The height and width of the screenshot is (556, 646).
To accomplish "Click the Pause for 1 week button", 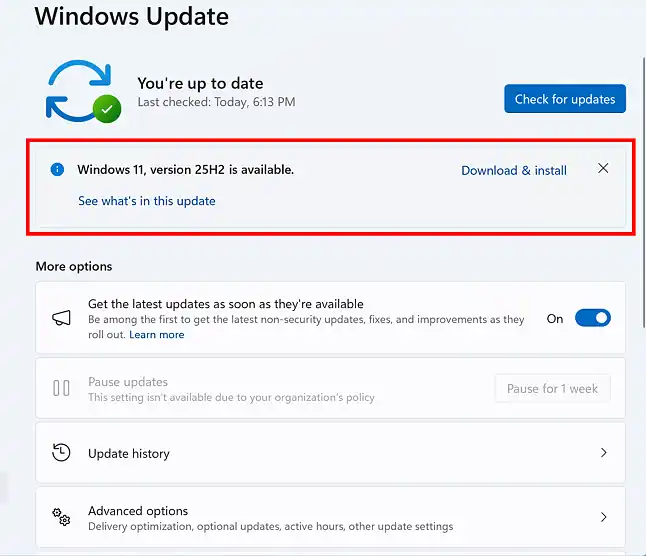I will (552, 388).
